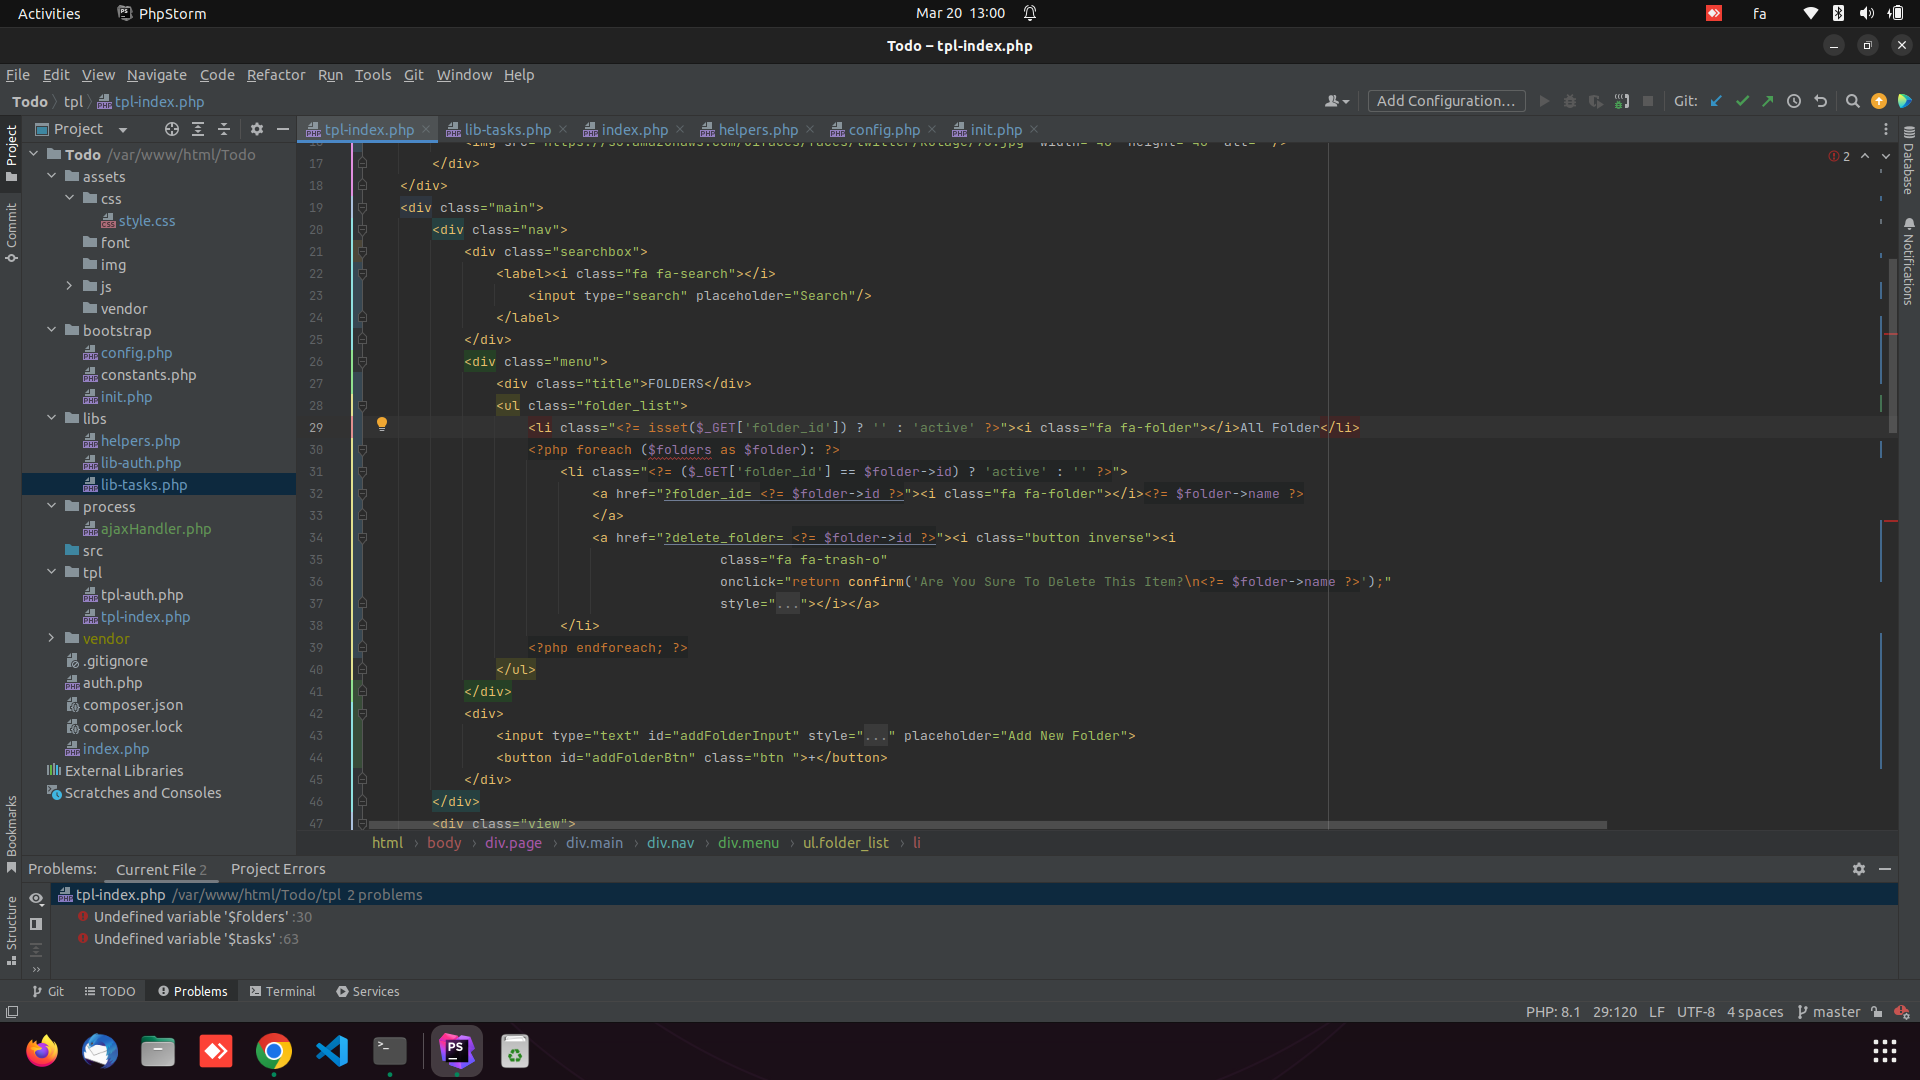The width and height of the screenshot is (1920, 1080).
Task: Push commits with green arrow icon
Action: [x=1768, y=101]
